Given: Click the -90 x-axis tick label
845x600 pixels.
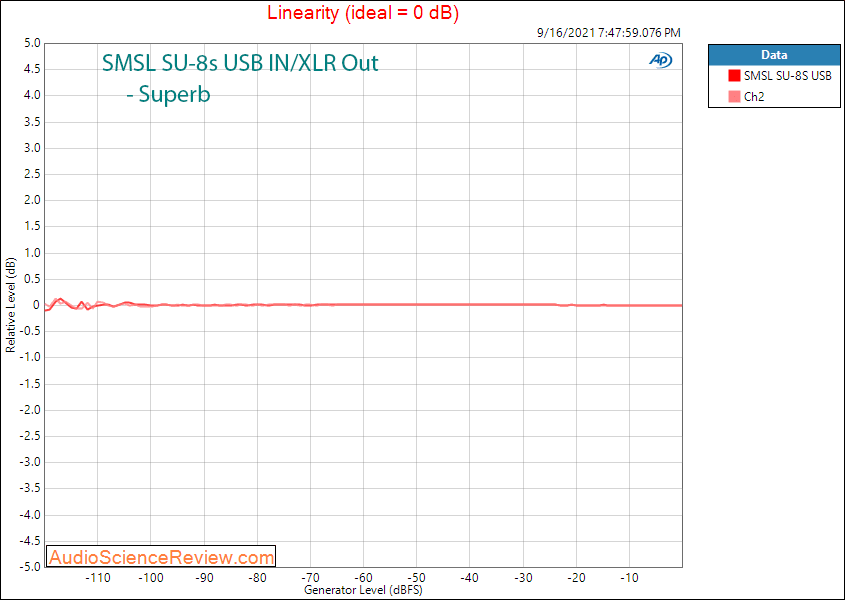Looking at the screenshot, I should pyautogui.click(x=204, y=578).
